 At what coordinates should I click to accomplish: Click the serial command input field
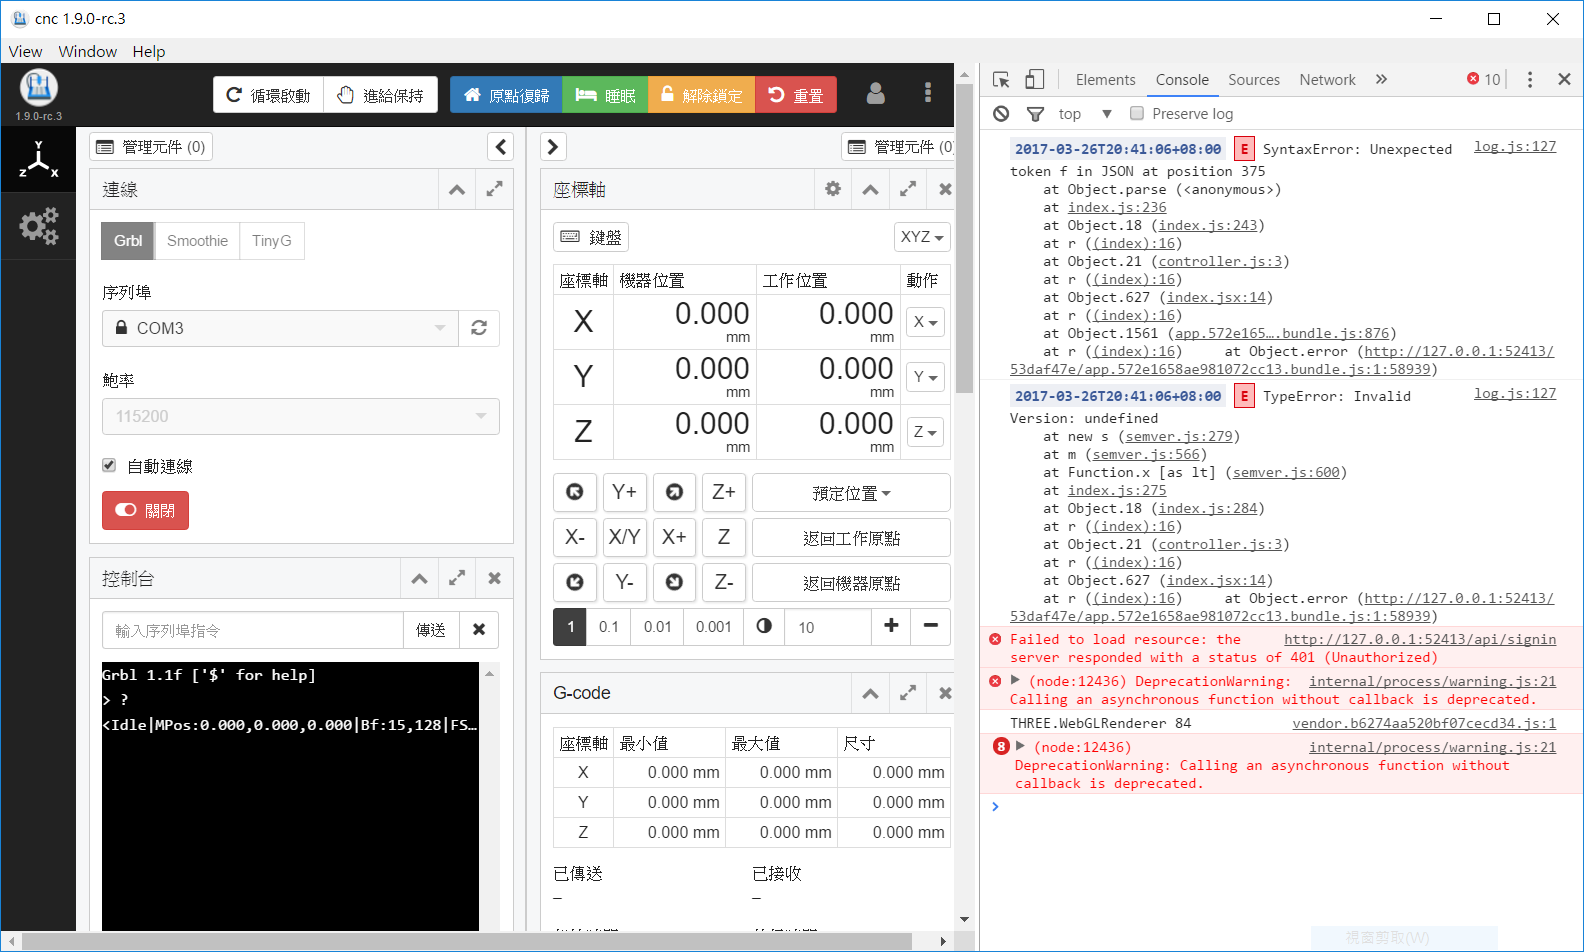click(x=253, y=630)
